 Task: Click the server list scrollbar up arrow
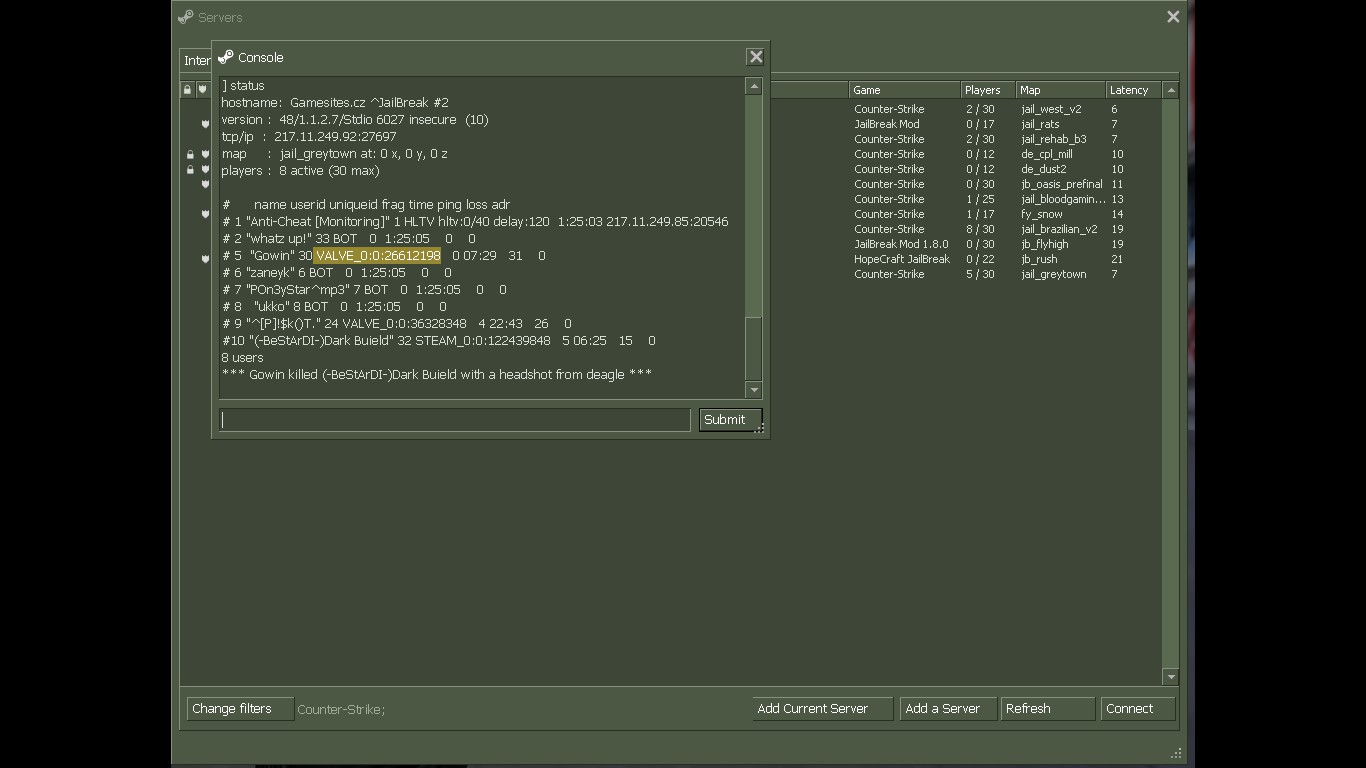click(1171, 90)
